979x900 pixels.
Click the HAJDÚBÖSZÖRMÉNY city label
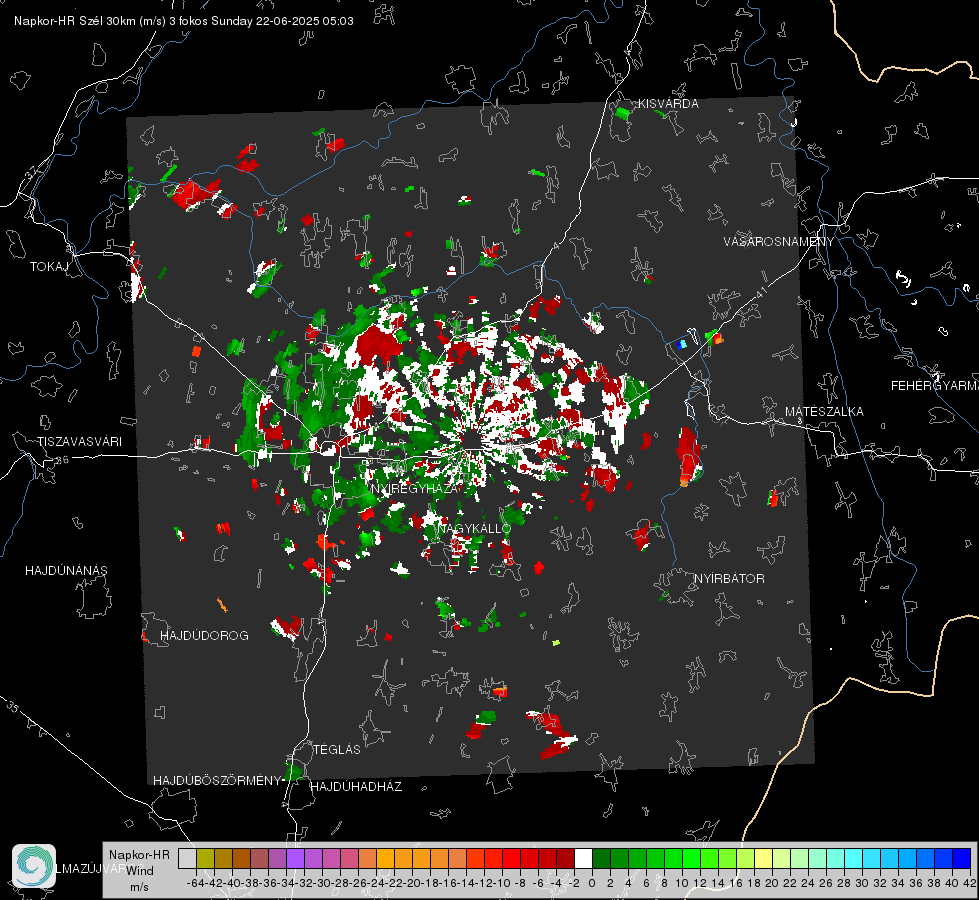(x=217, y=781)
